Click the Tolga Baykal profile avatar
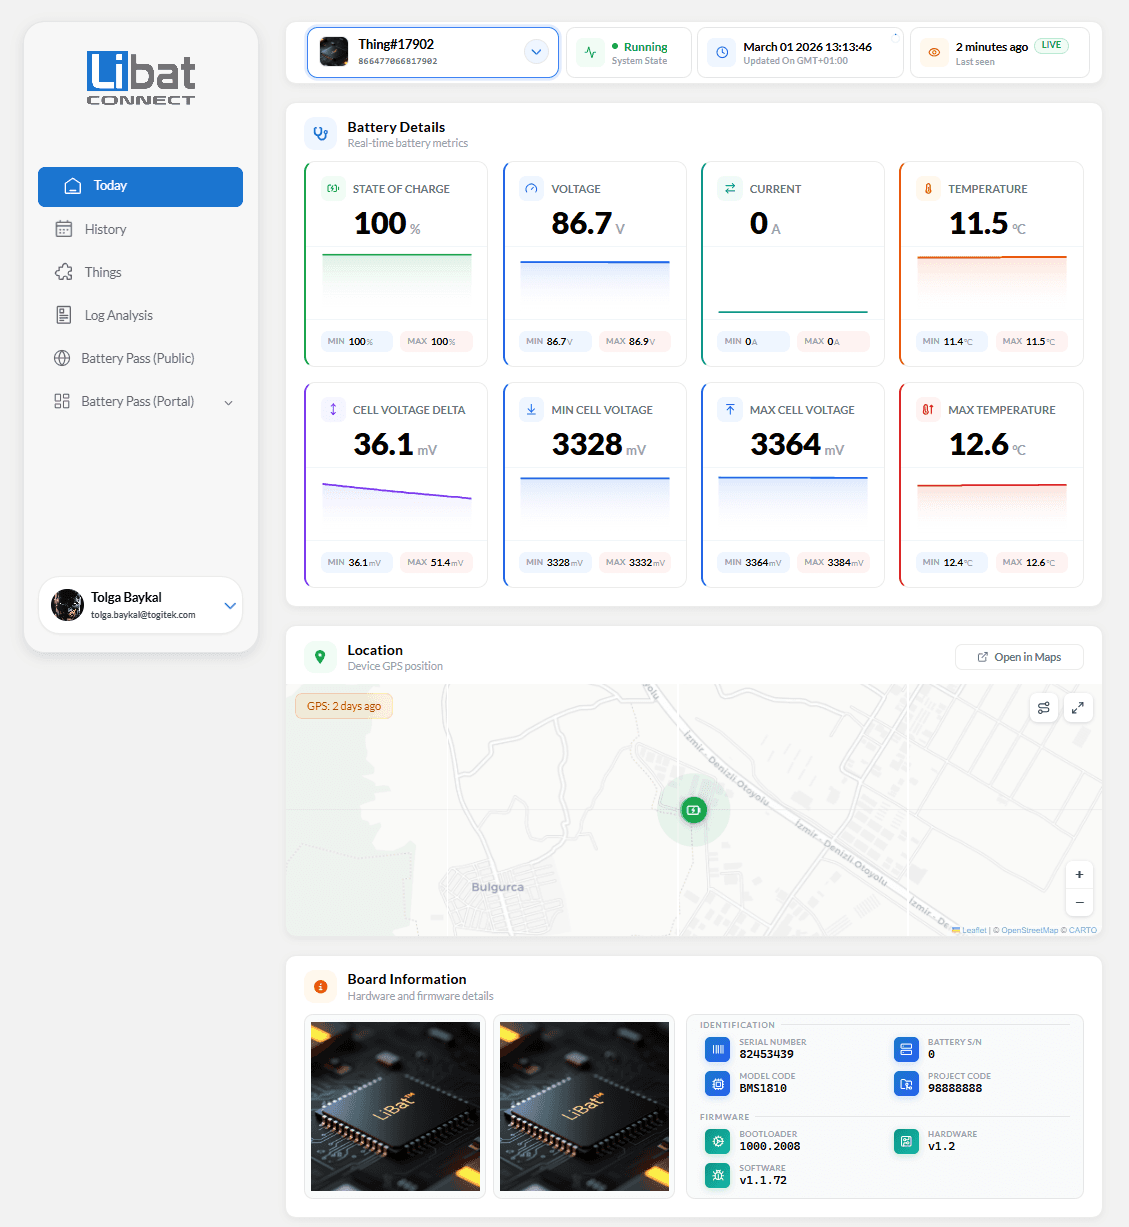Viewport: 1129px width, 1227px height. pyautogui.click(x=68, y=605)
